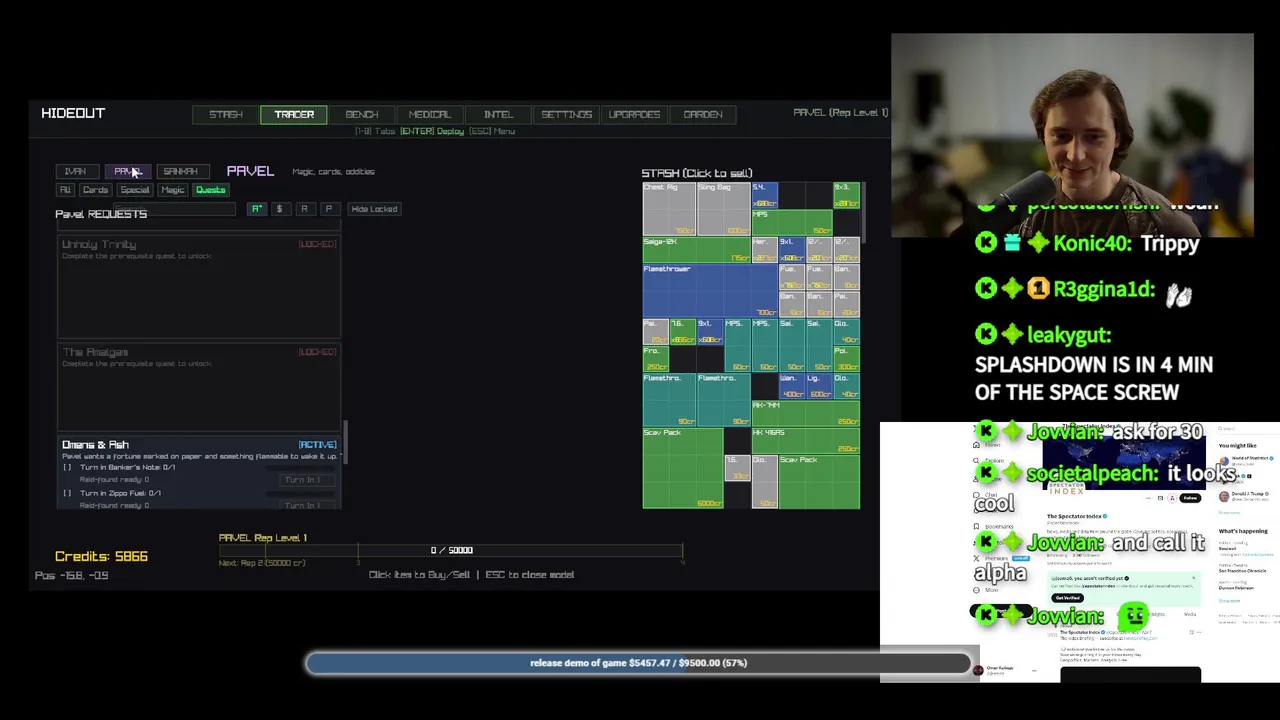
Task: Click the search field under Pavel
Action: (x=173, y=209)
